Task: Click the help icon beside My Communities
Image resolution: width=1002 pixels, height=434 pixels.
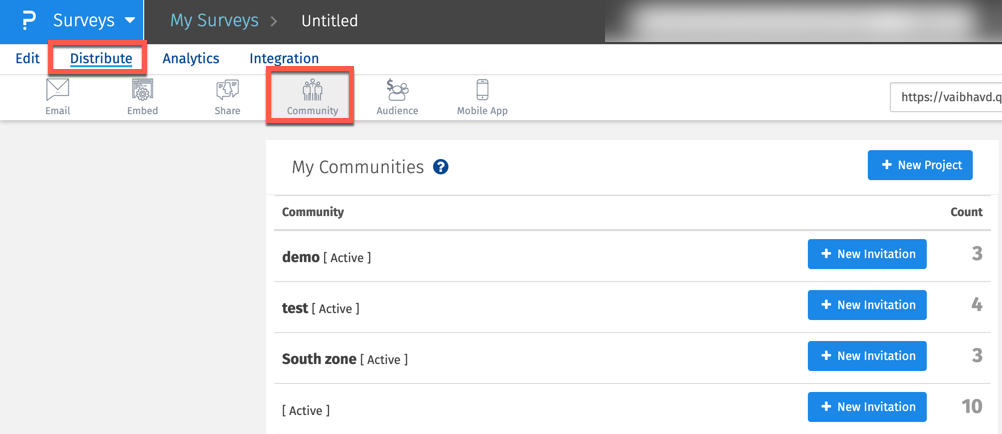Action: 441,167
